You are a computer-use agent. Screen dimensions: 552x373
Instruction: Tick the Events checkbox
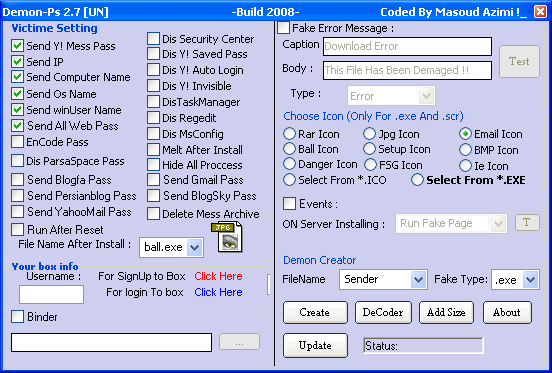click(x=289, y=203)
